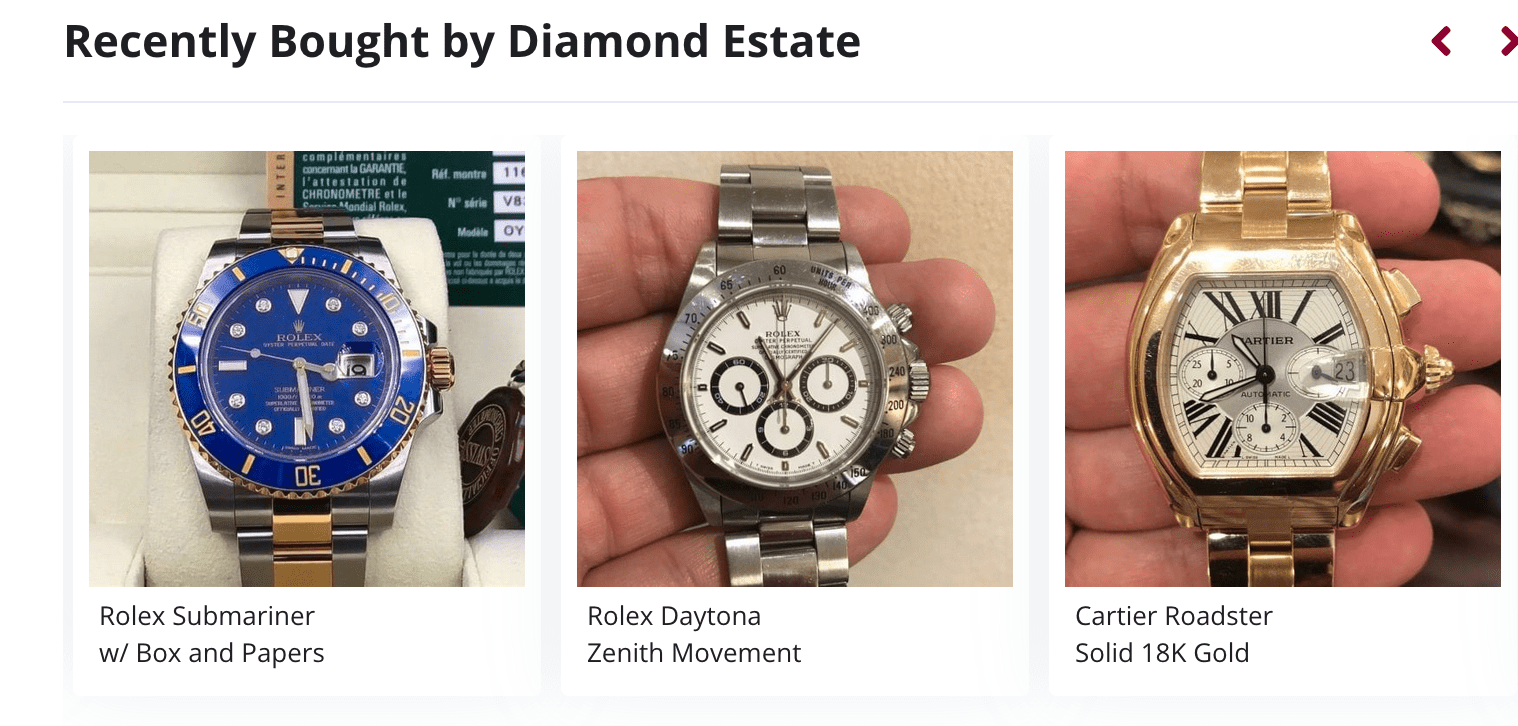Click the "w/ Box and Papers" subtitle
Viewport: 1518px width, 726px height.
[212, 654]
